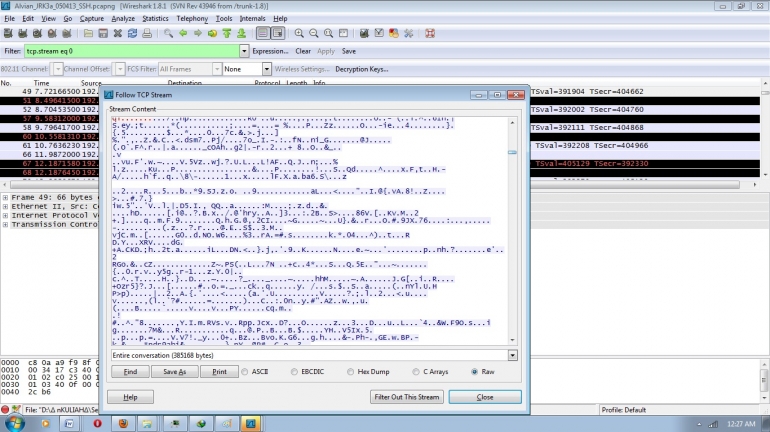Click the list capture interfaces icon
Screen dimensions: 770x432
click(8, 33)
